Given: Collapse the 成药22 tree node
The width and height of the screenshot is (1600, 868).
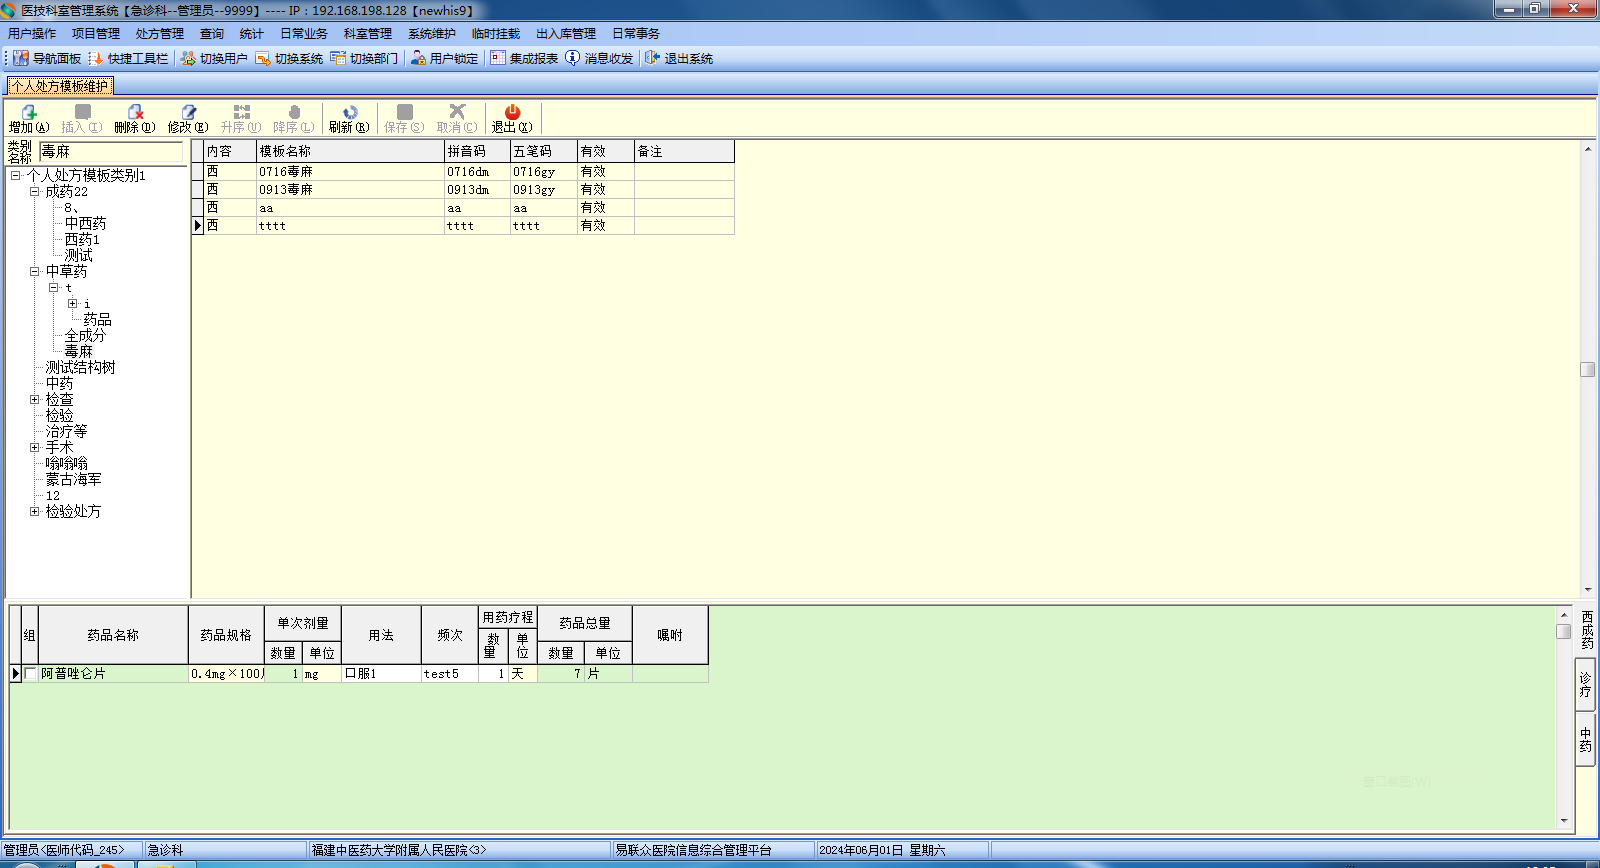Looking at the screenshot, I should (34, 192).
